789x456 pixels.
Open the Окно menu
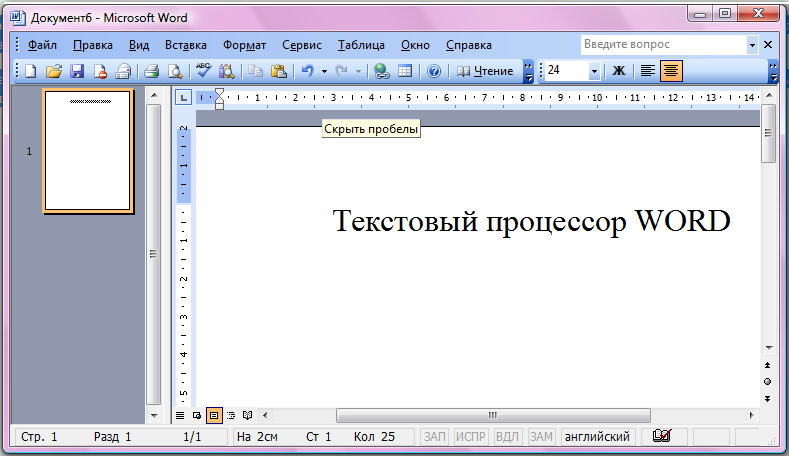(x=415, y=45)
